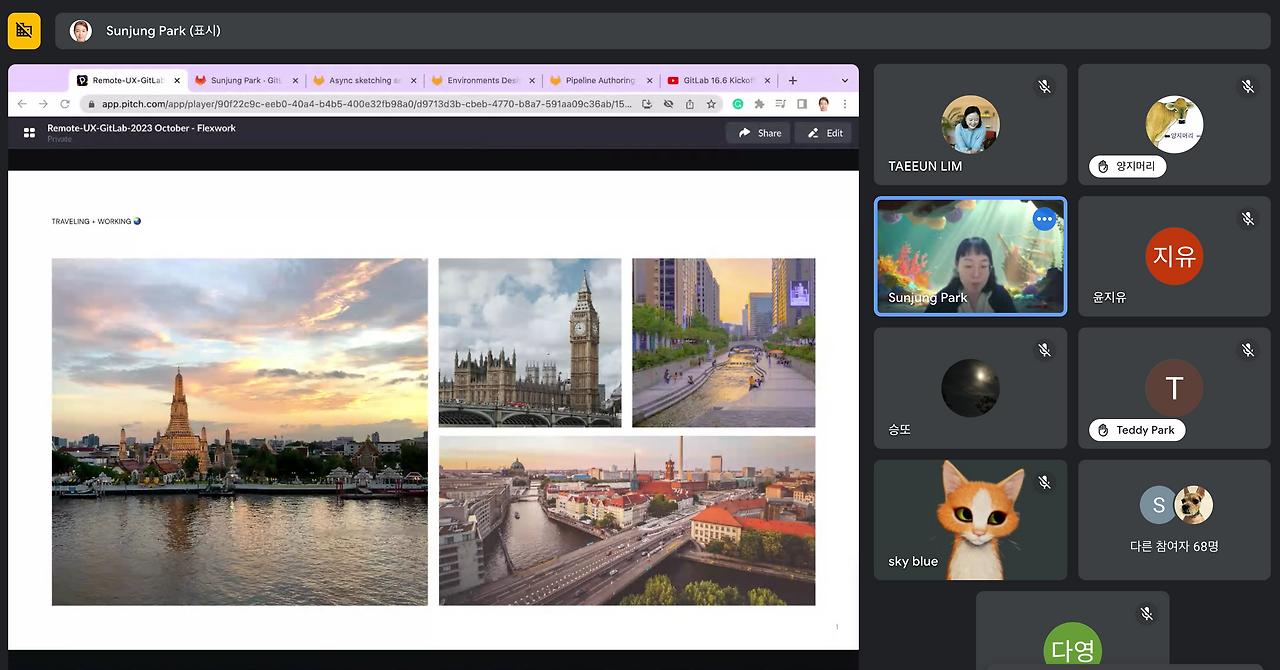This screenshot has width=1280, height=670.
Task: Click the Share button in Pitch
Action: (759, 133)
